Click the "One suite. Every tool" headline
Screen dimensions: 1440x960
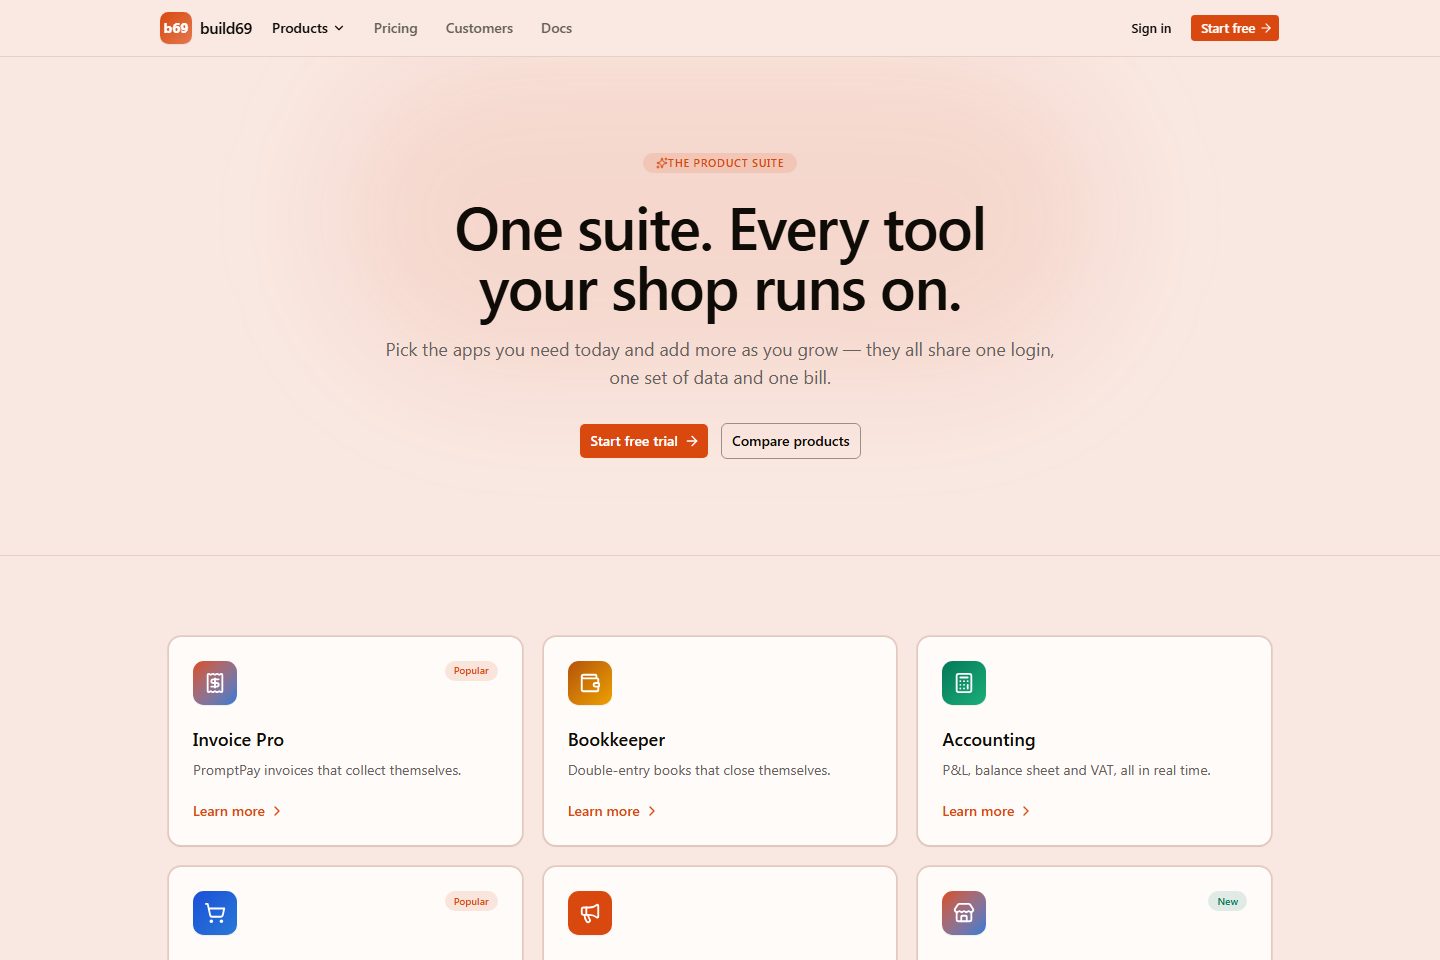click(x=720, y=229)
